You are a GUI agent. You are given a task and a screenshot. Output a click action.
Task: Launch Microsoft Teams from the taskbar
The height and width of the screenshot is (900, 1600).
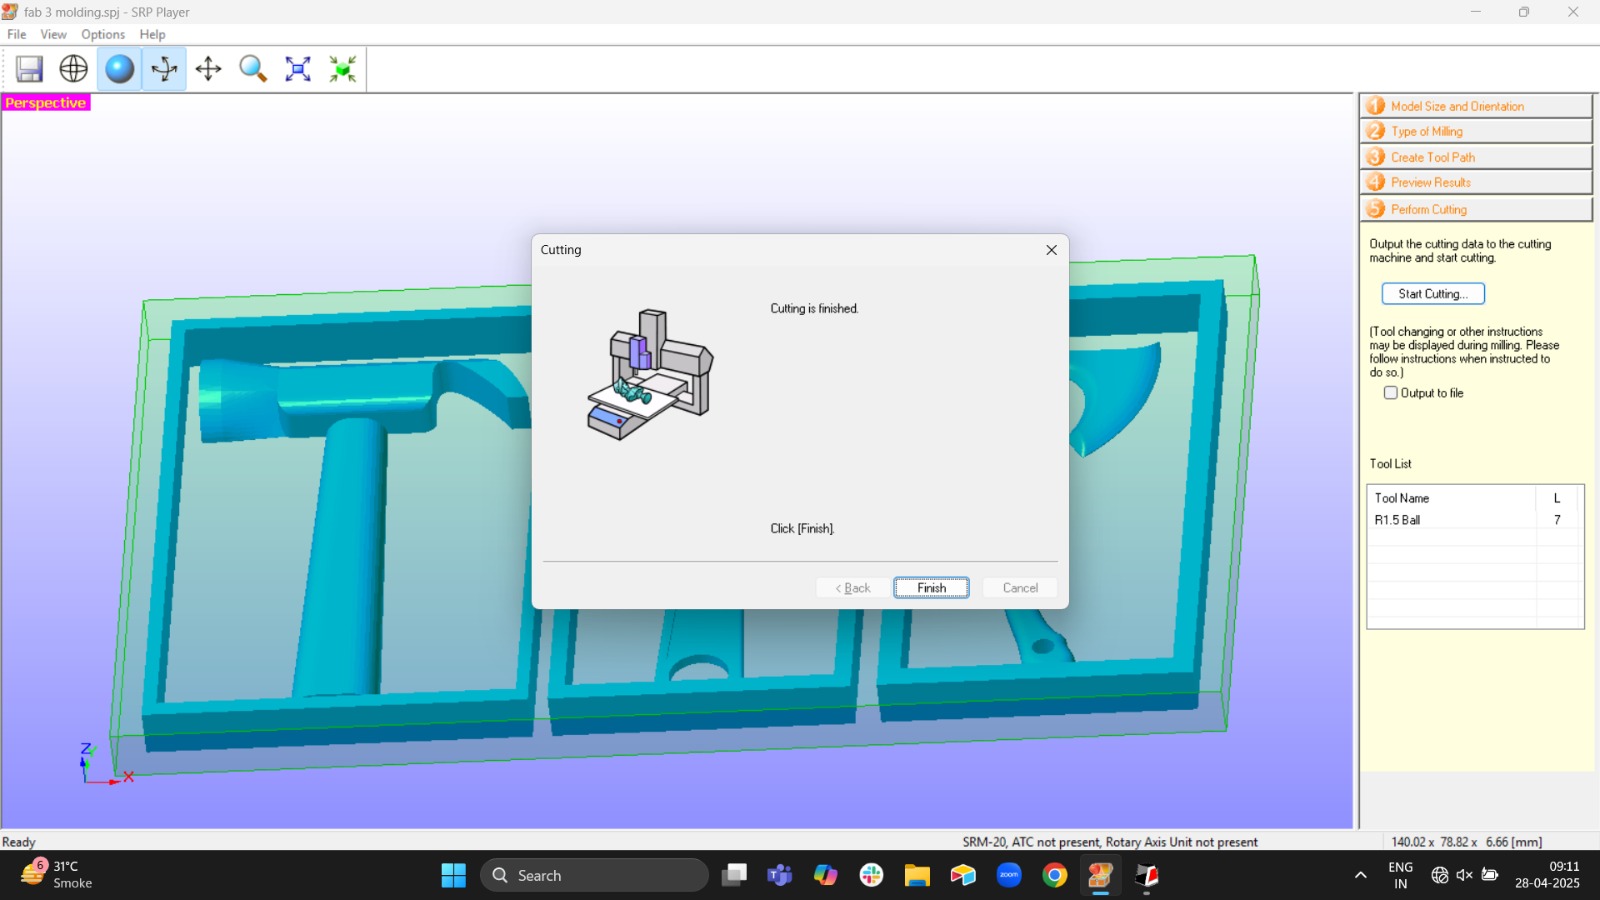779,875
